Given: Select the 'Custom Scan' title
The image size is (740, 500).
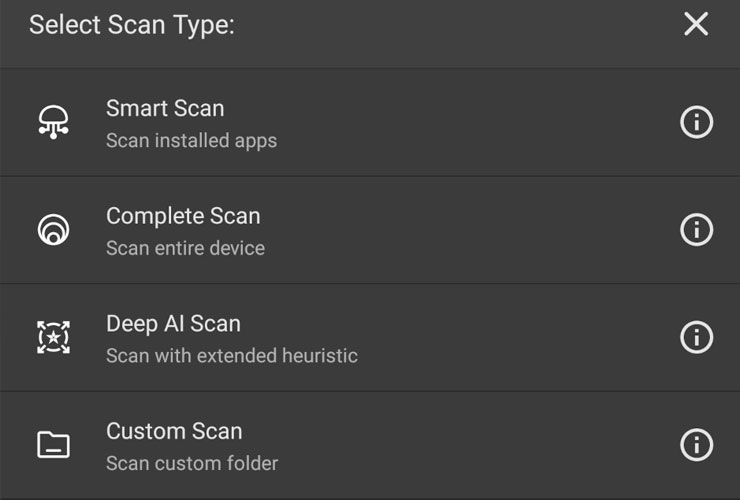Looking at the screenshot, I should tap(174, 432).
